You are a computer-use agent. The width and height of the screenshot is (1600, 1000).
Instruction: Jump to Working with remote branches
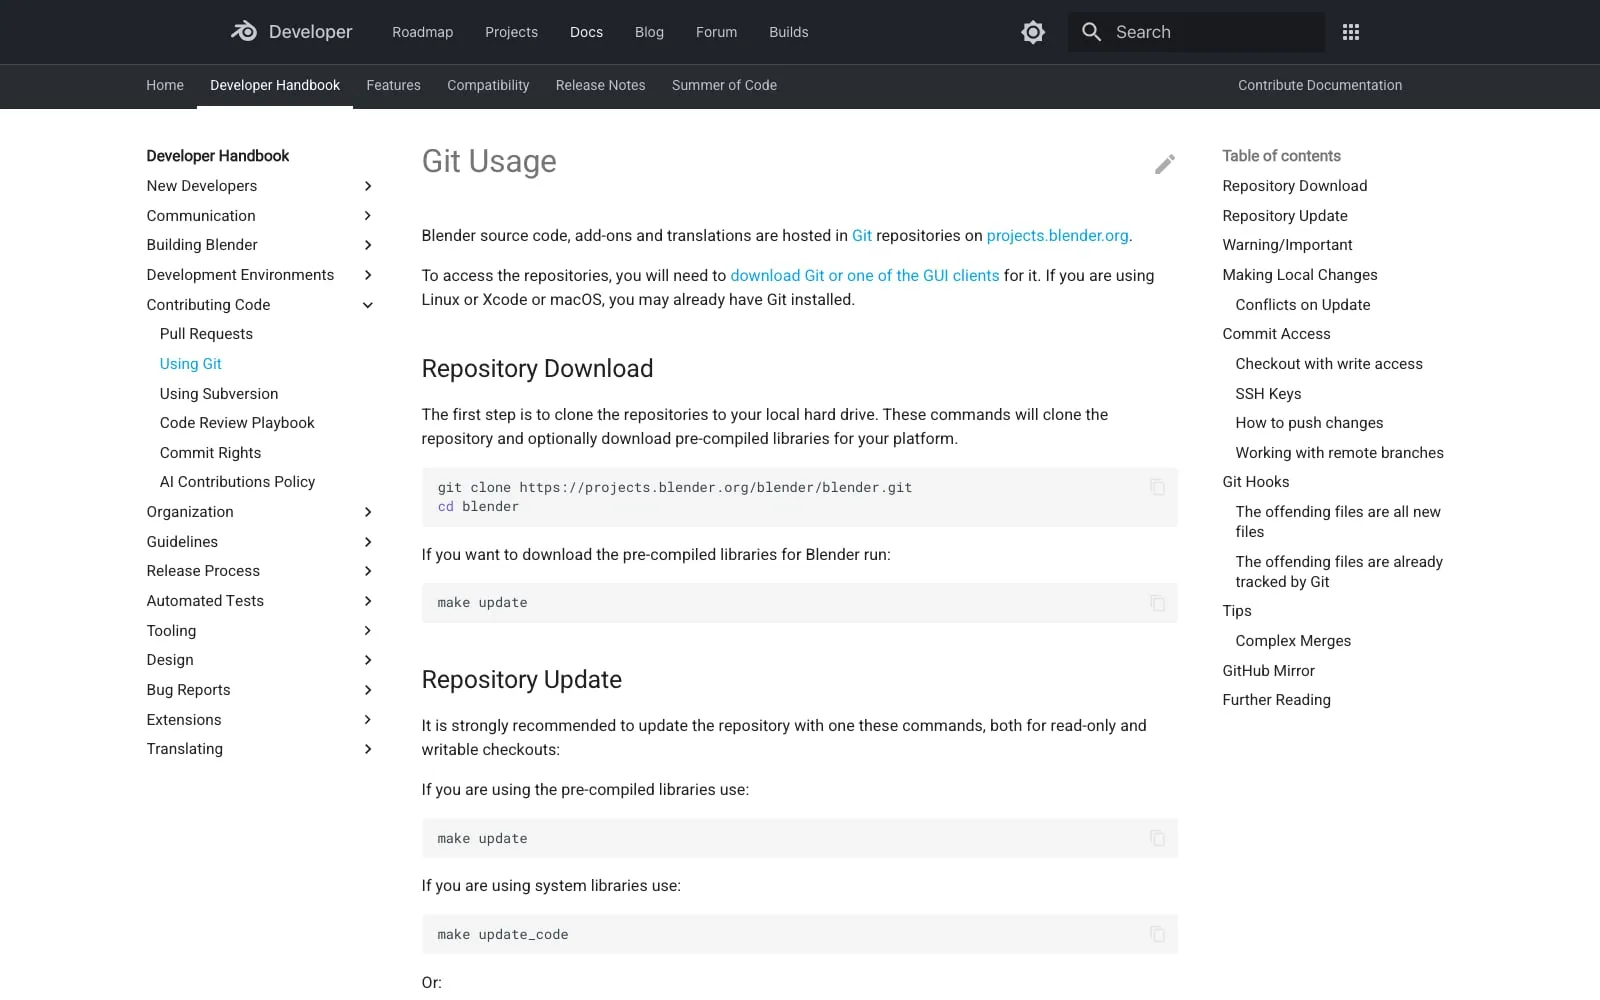click(1339, 453)
